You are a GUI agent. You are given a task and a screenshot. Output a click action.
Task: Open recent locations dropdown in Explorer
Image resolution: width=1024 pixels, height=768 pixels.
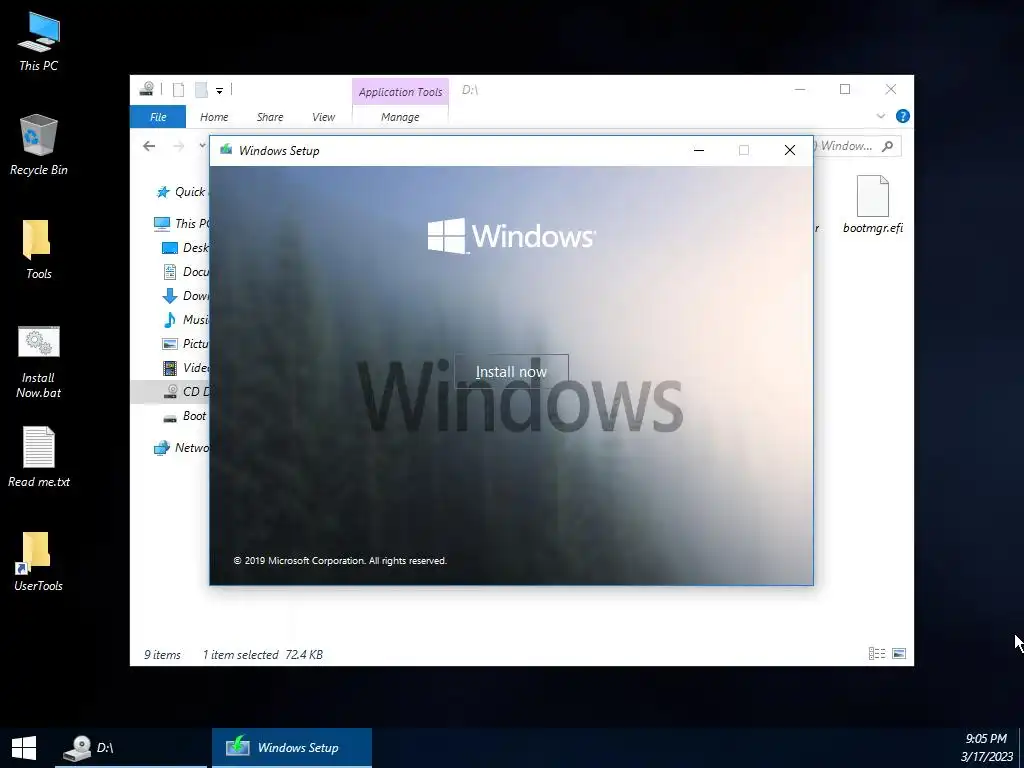point(202,146)
